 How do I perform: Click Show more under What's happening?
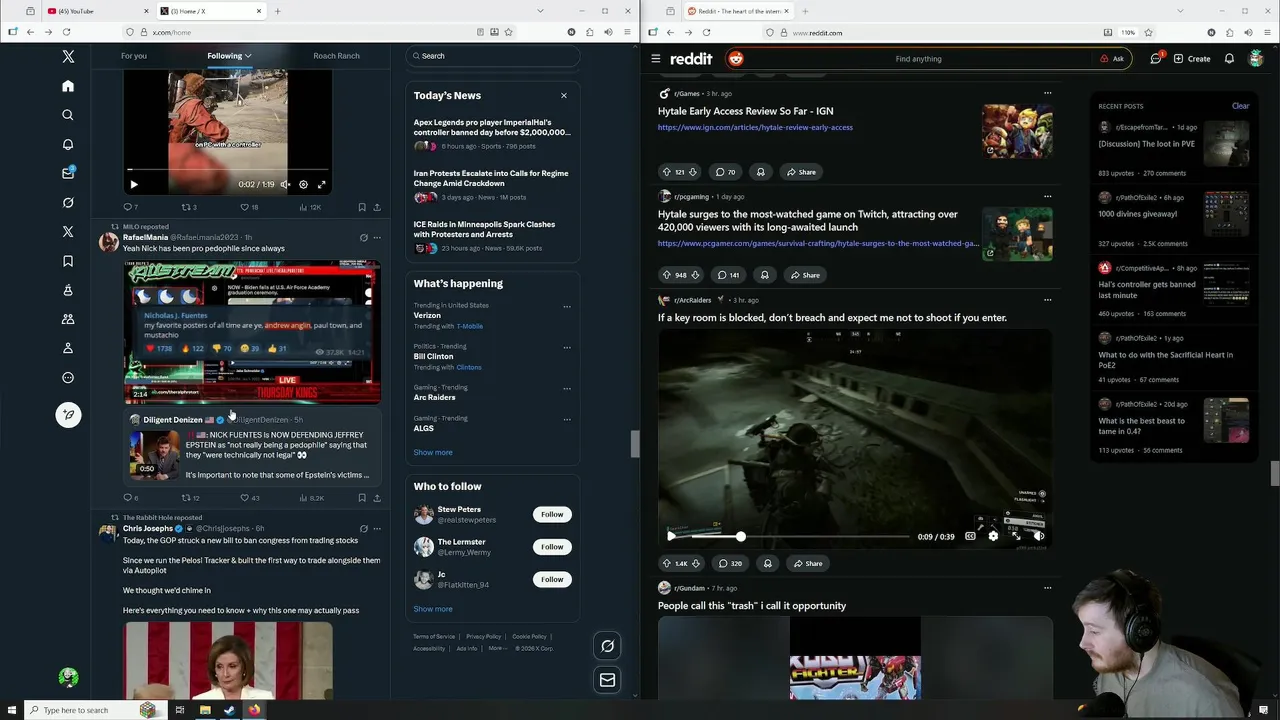pyautogui.click(x=433, y=452)
